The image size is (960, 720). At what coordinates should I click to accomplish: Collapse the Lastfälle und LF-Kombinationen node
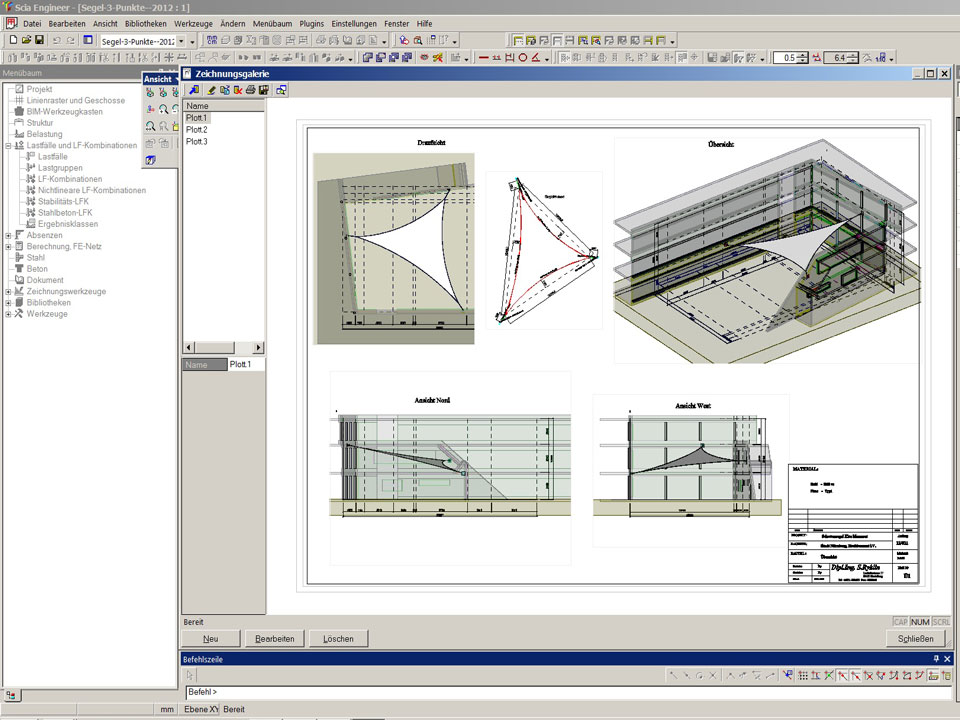coord(8,145)
